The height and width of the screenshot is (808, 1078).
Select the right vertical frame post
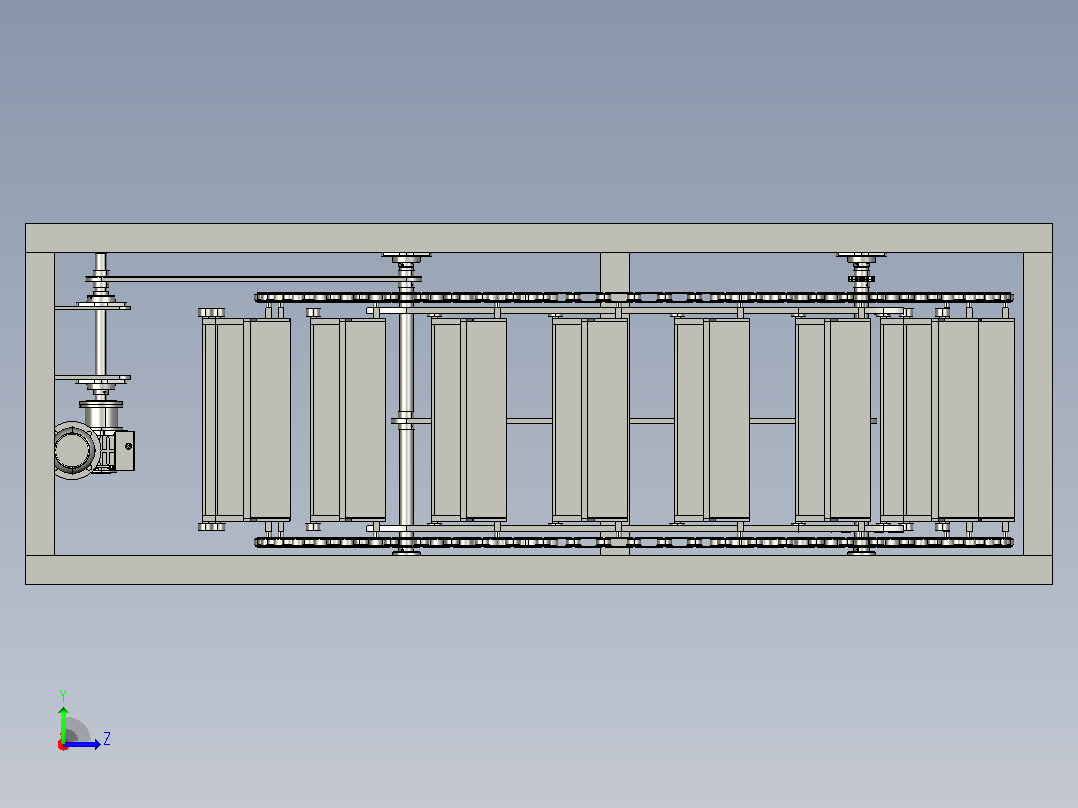coord(1037,404)
